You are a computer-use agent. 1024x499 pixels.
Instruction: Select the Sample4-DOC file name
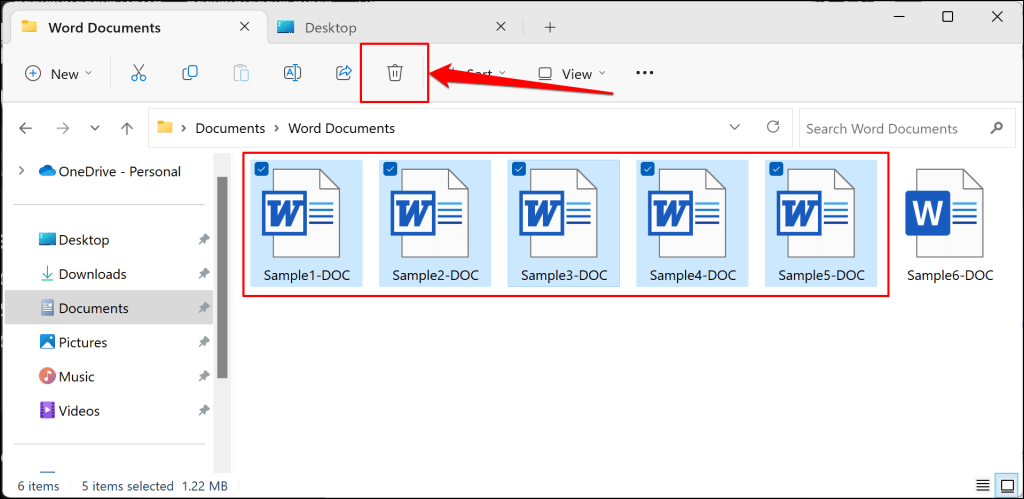[x=693, y=276]
